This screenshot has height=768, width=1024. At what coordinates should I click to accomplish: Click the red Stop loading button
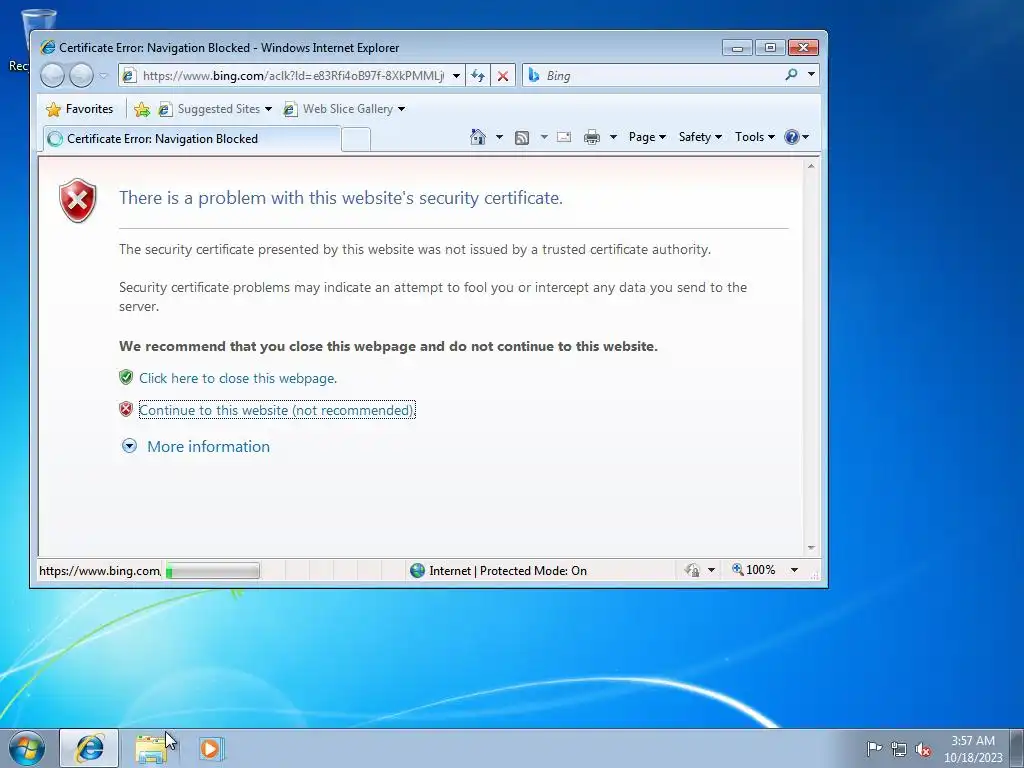pos(503,76)
